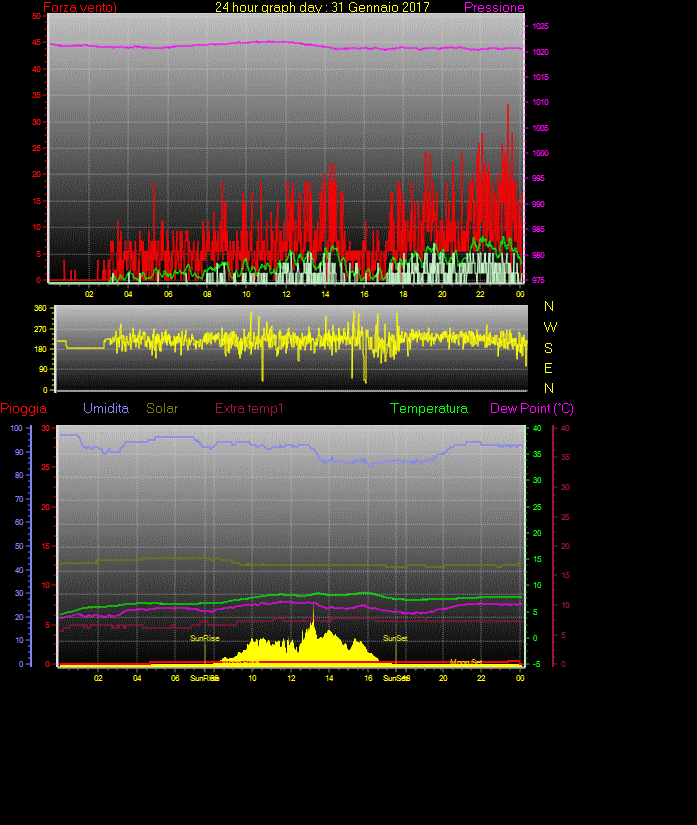Viewport: 697px width, 825px height.
Task: Click the 40 dew point axis value
Action: coord(565,428)
